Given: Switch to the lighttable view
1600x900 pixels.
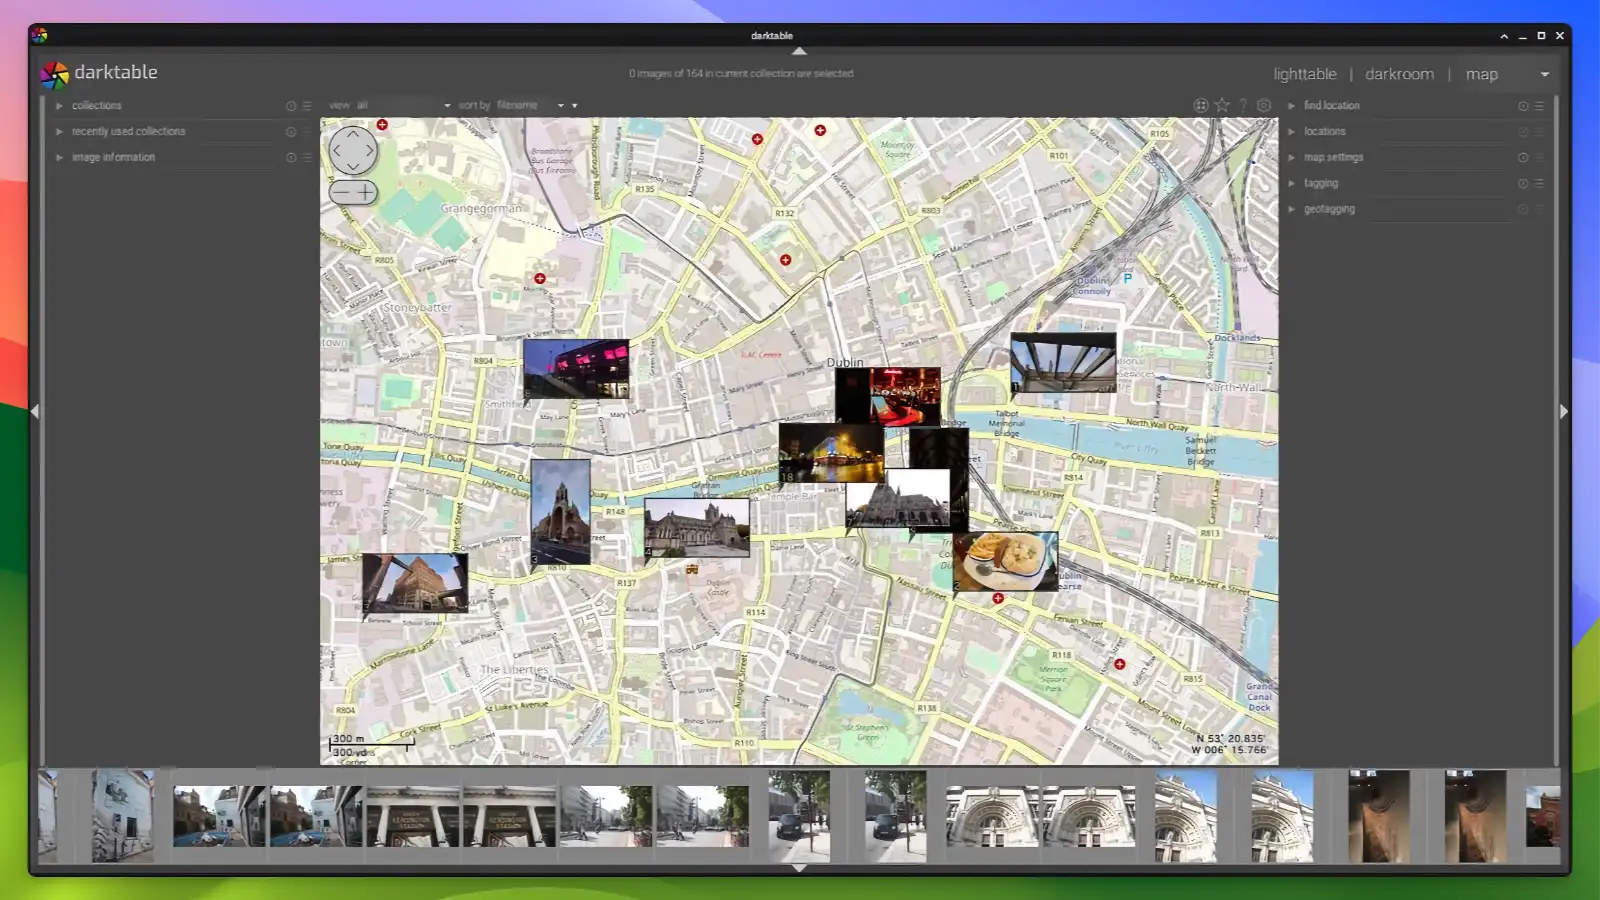Looking at the screenshot, I should (x=1304, y=74).
